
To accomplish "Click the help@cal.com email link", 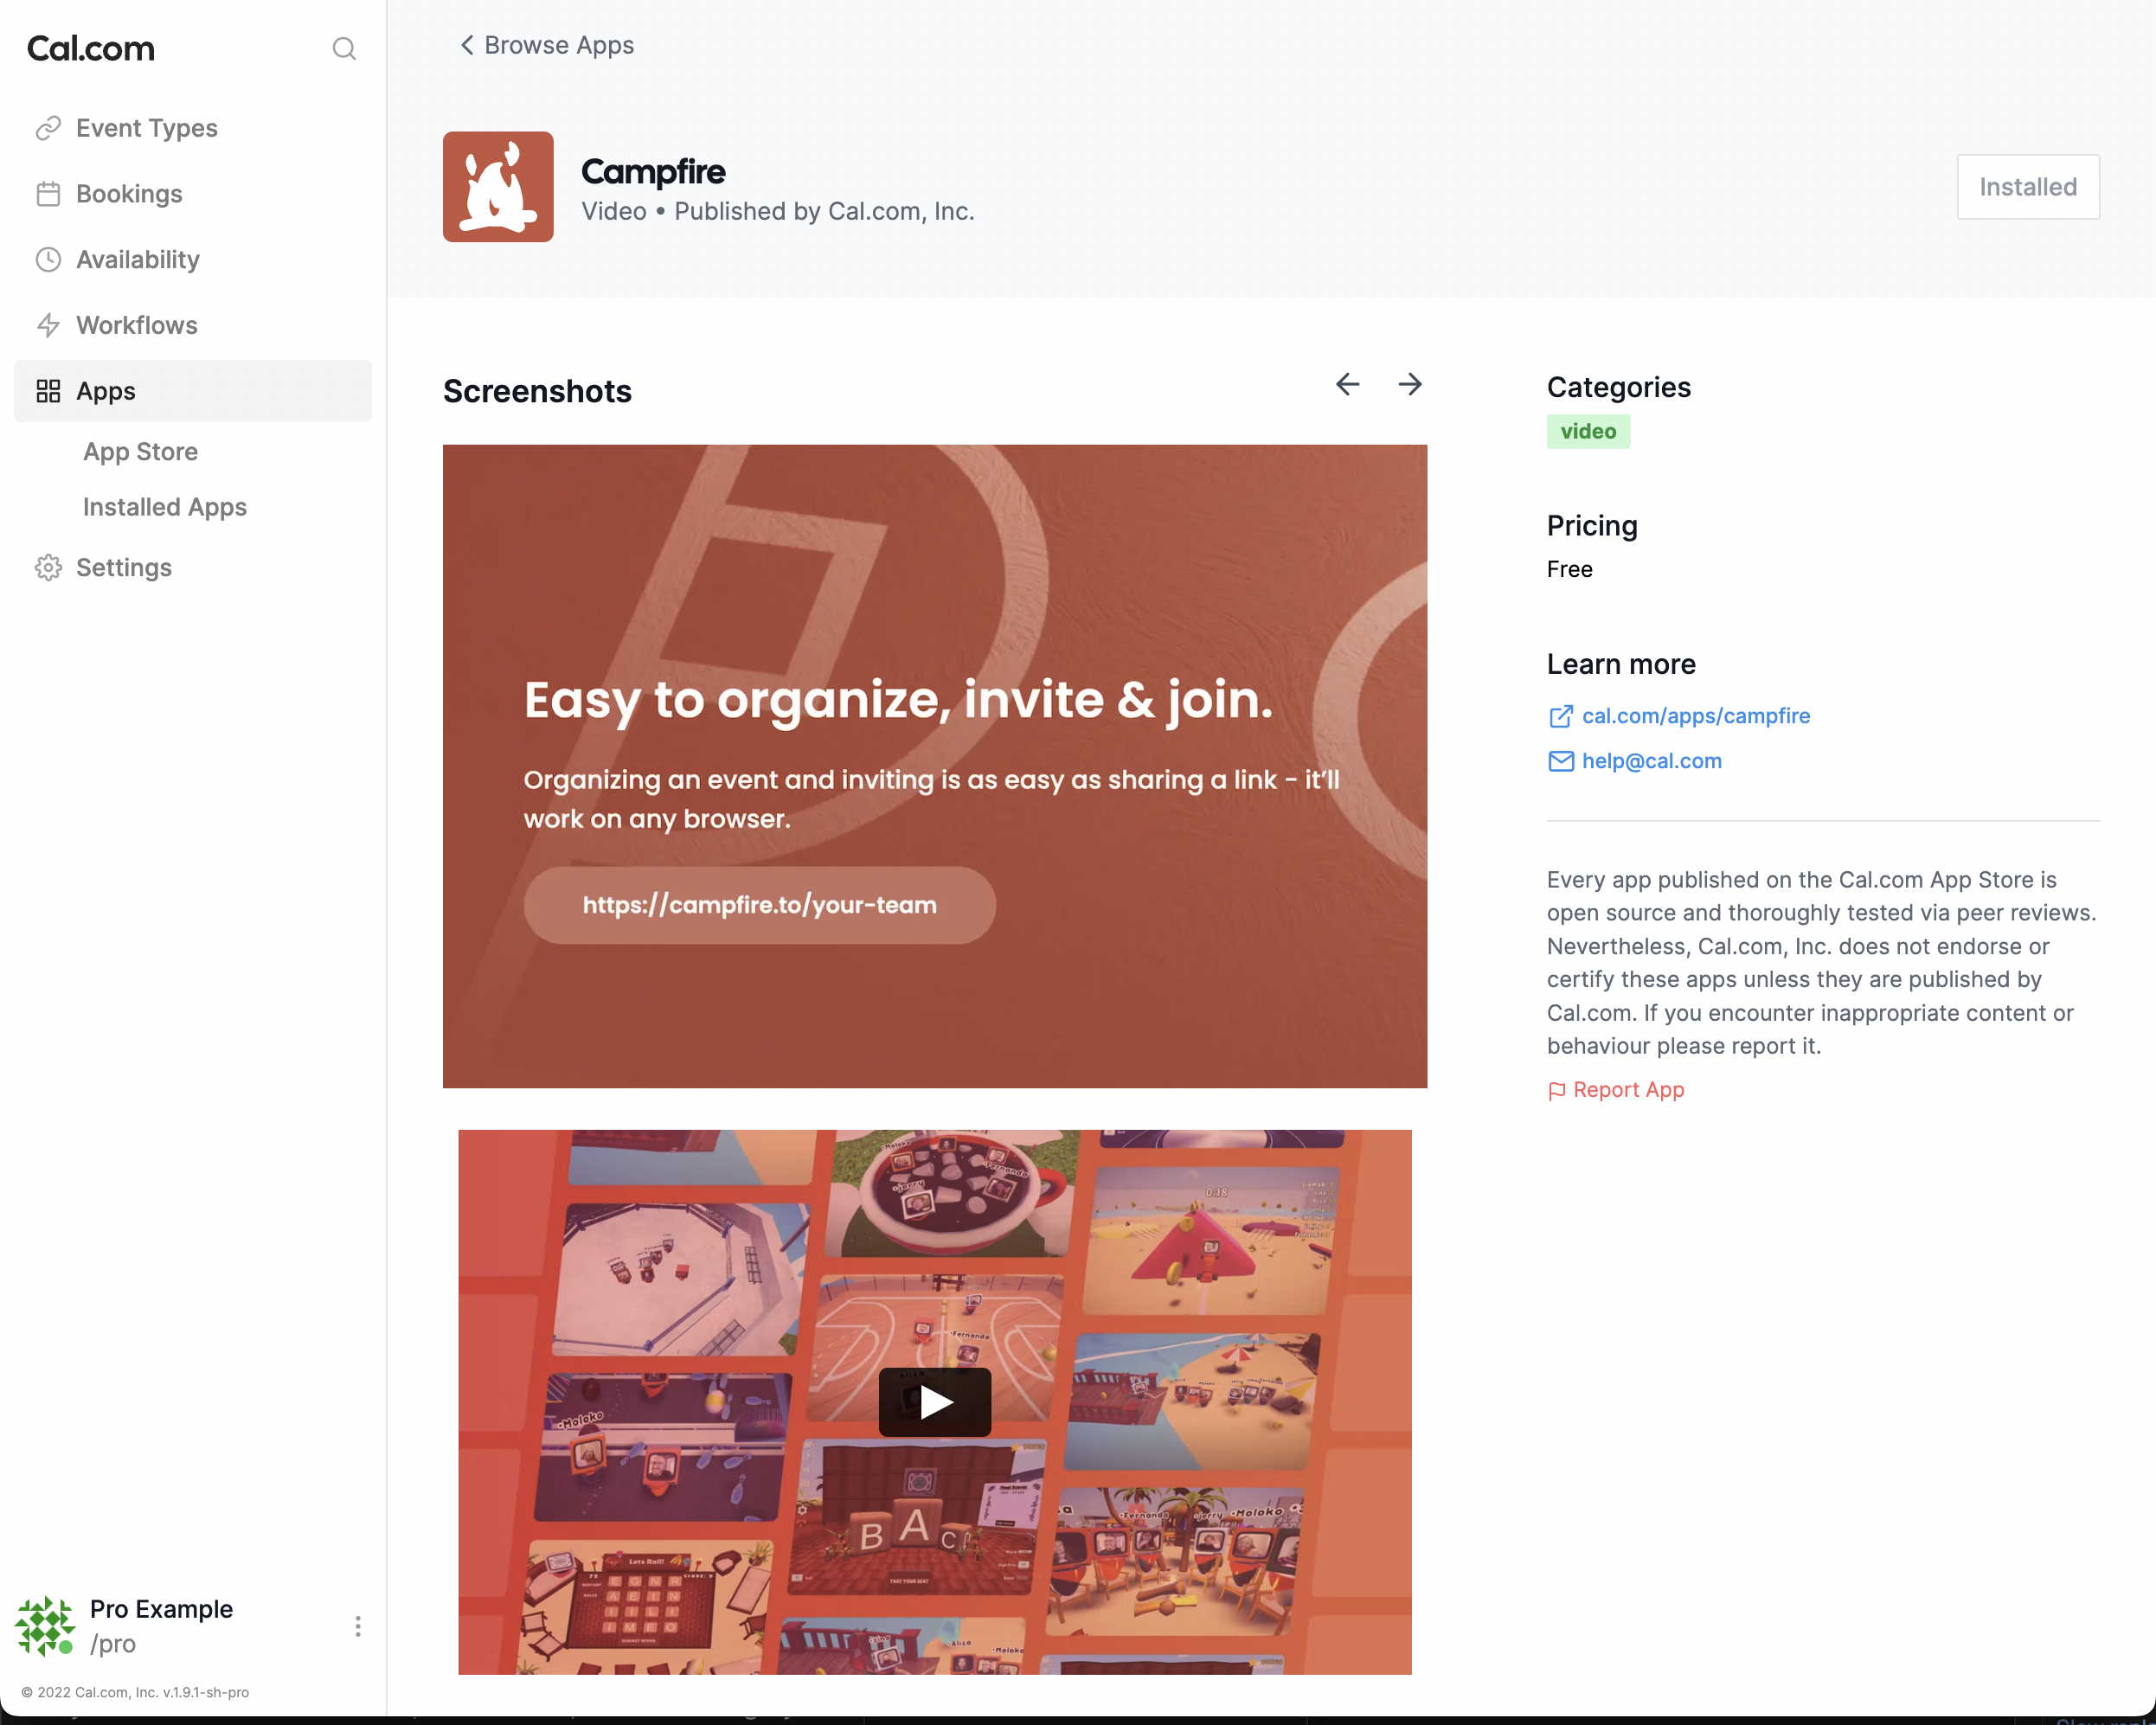I will click(x=1651, y=761).
